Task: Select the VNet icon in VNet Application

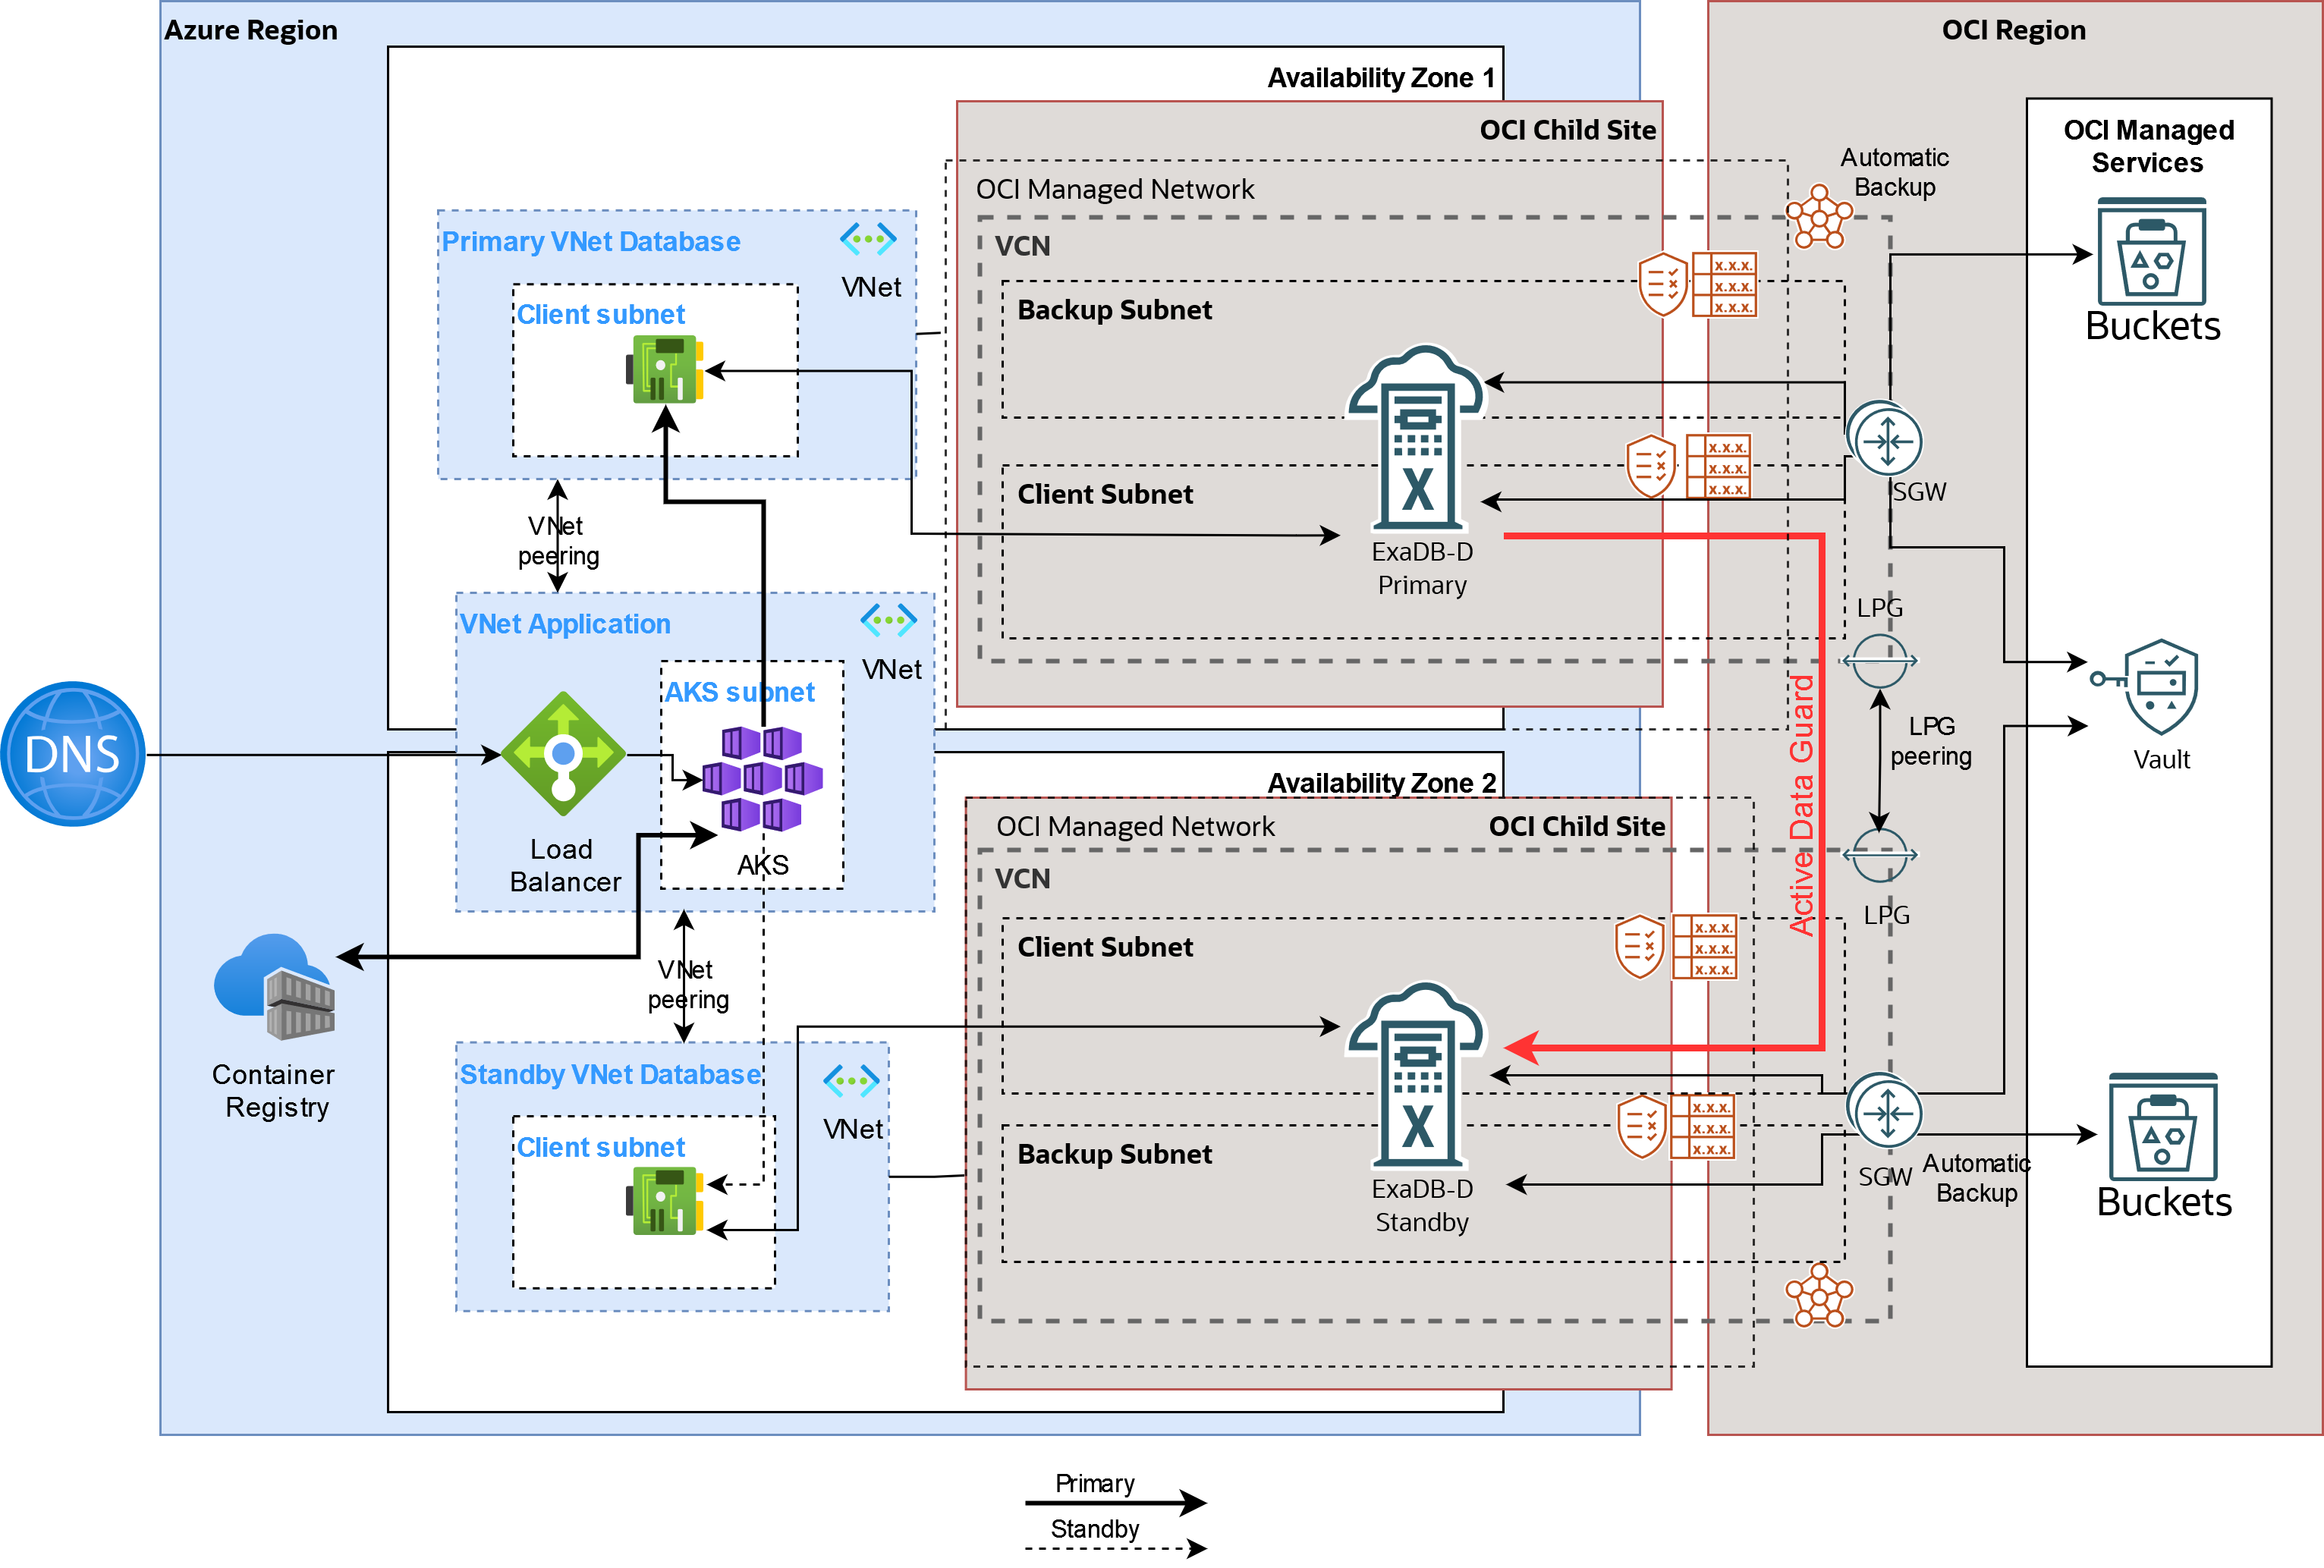Action: (888, 620)
